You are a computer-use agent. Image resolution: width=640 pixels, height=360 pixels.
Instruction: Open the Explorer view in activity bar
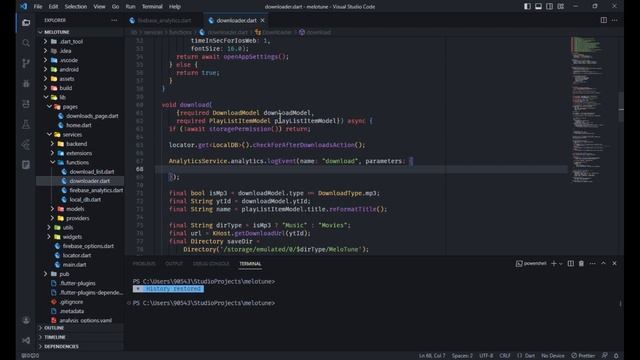(x=26, y=22)
